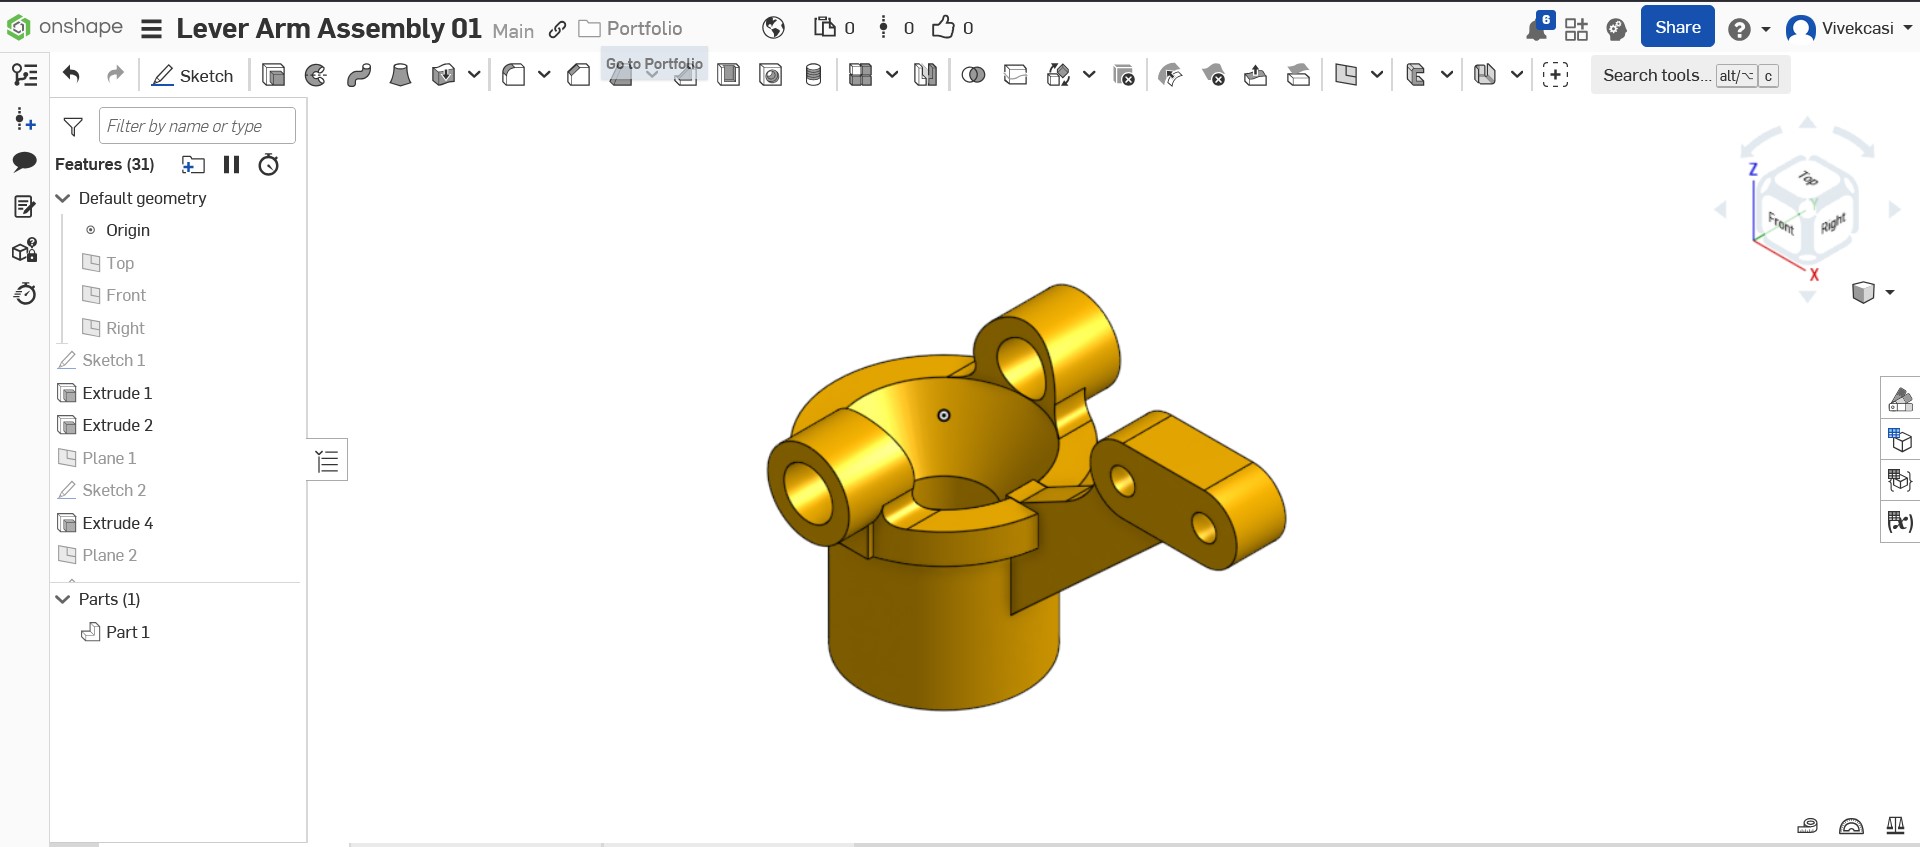Select the Sweep tool
The image size is (1920, 847).
tap(359, 75)
